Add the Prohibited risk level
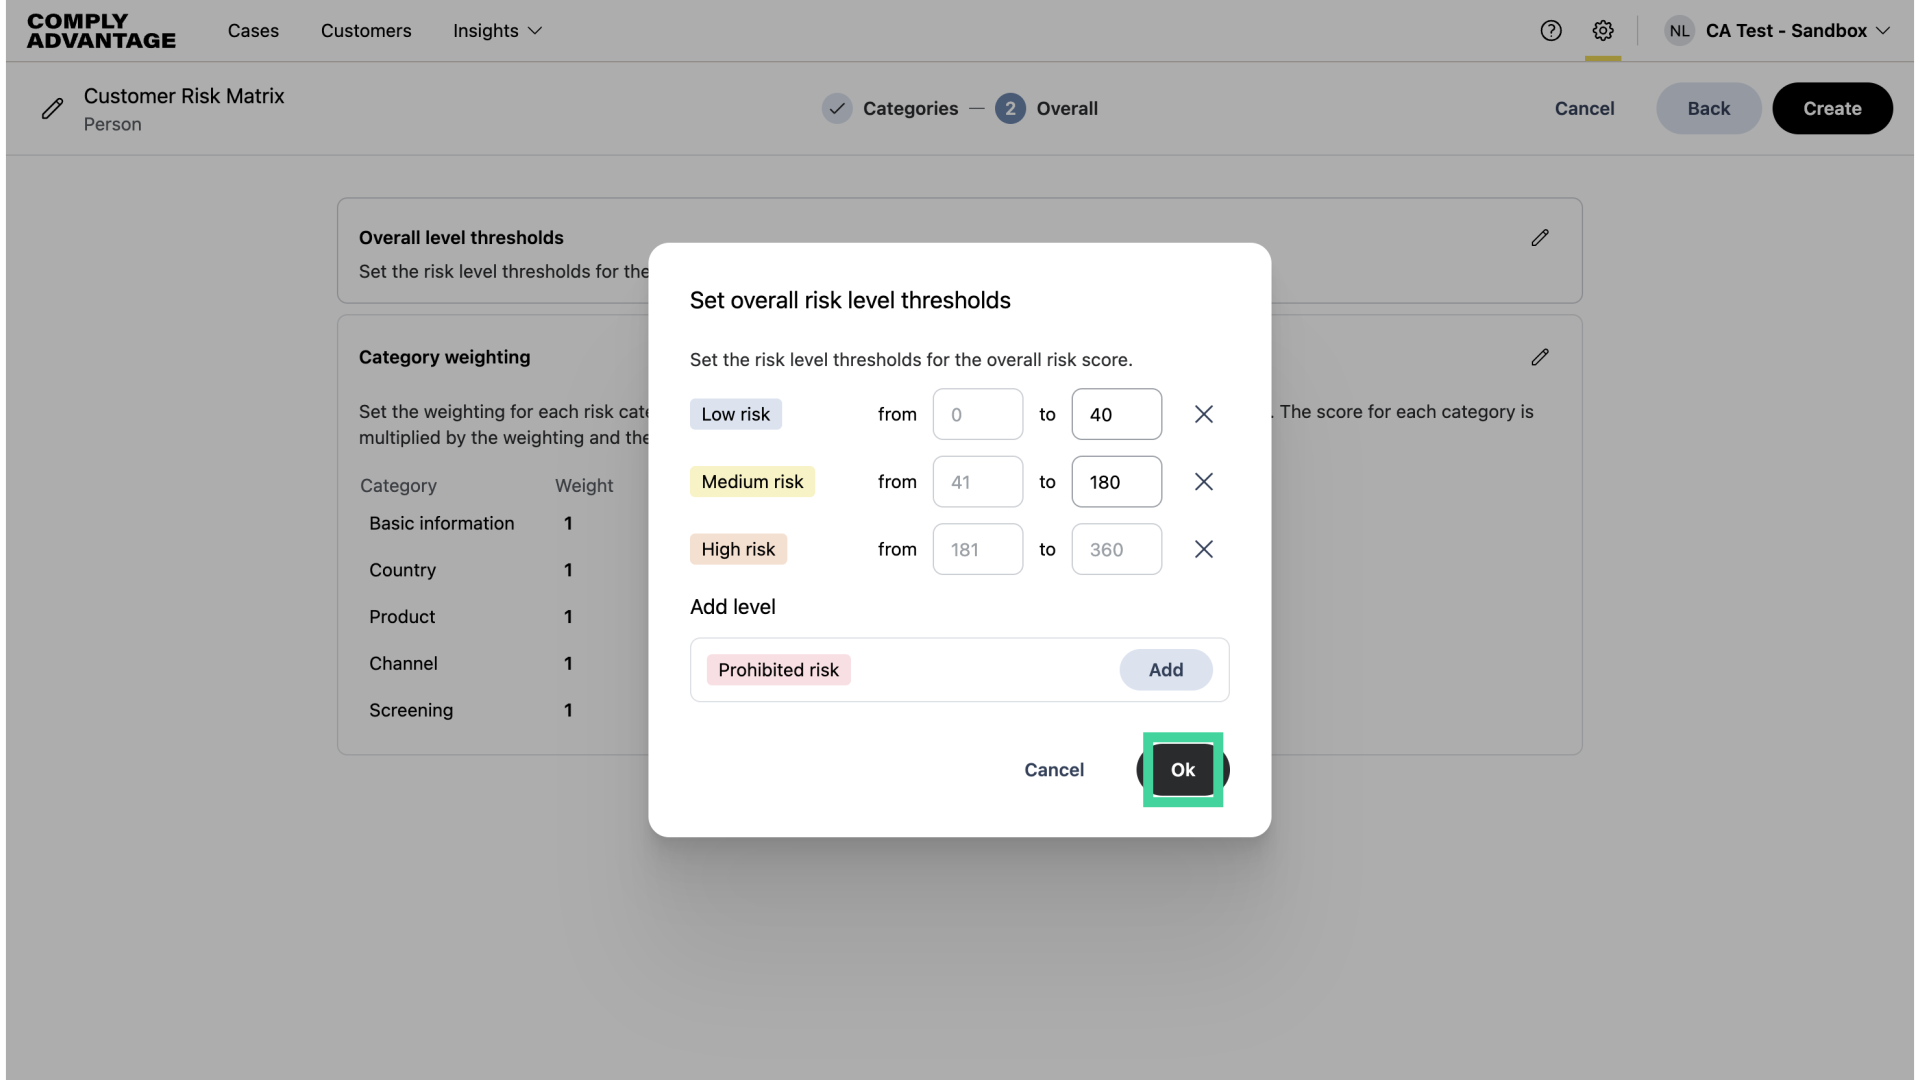Image resolution: width=1920 pixels, height=1080 pixels. tap(1165, 670)
